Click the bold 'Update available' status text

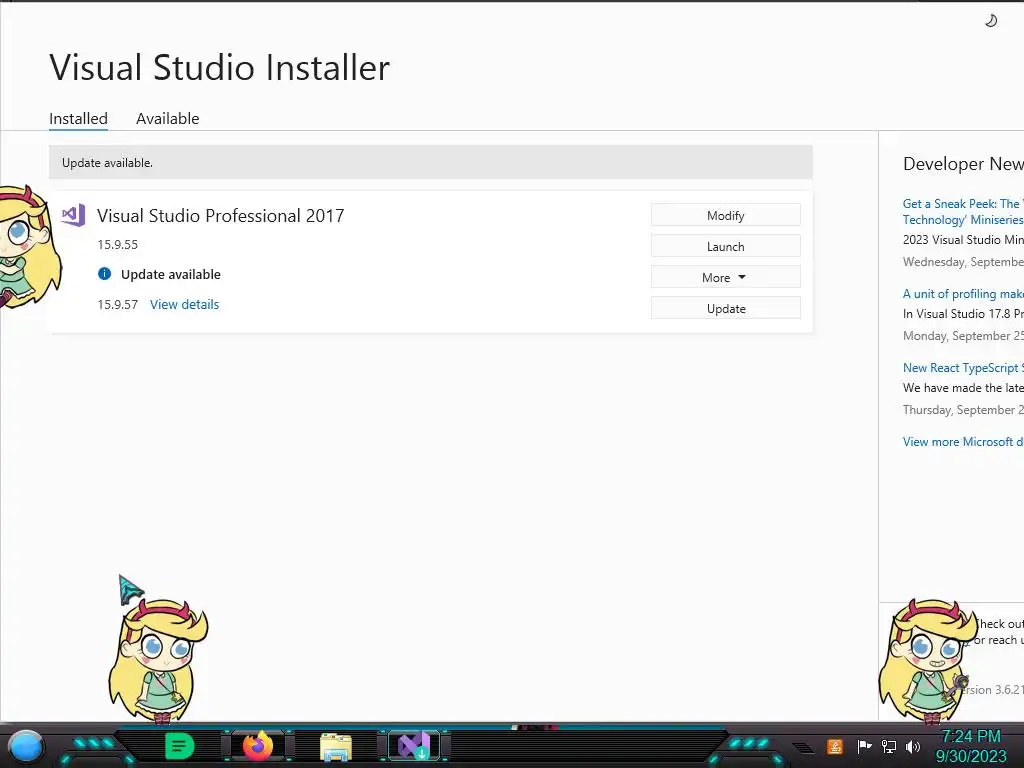pos(170,274)
